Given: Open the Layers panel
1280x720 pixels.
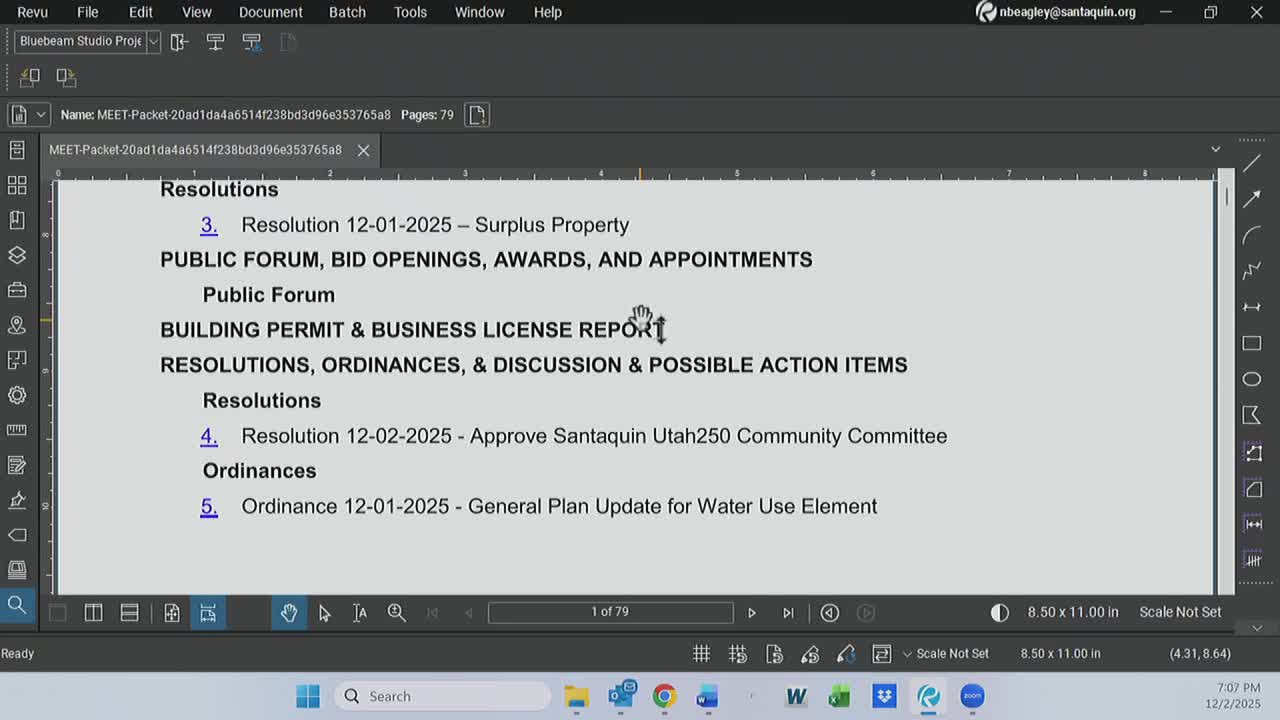Looking at the screenshot, I should coord(17,255).
